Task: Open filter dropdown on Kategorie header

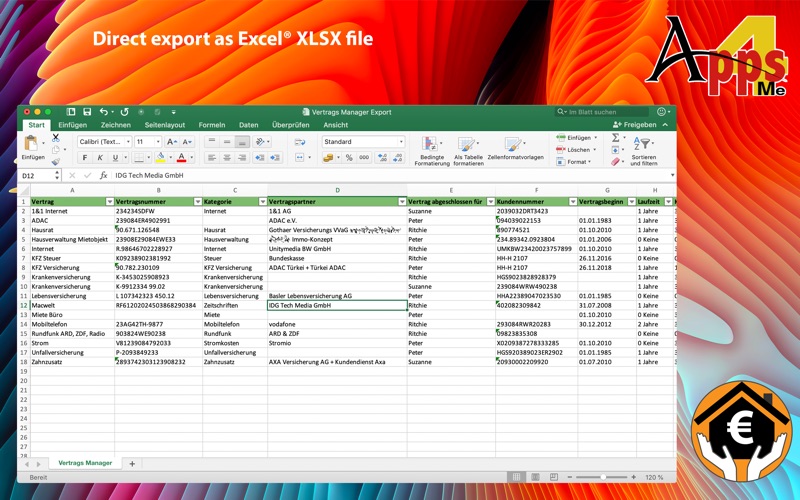Action: click(262, 202)
